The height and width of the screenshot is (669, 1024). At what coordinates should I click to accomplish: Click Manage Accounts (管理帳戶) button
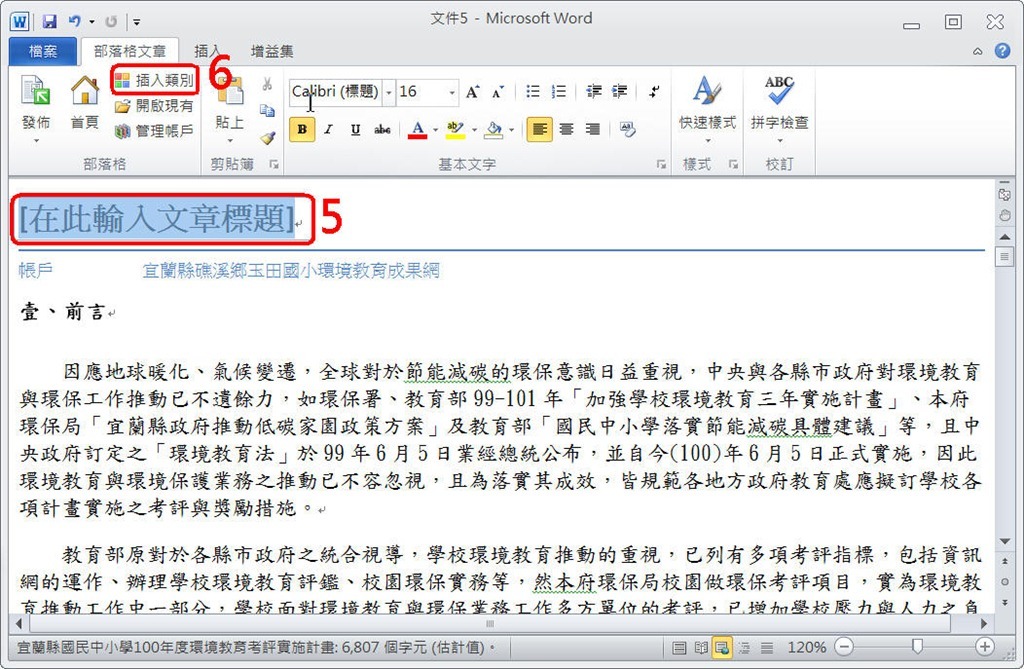[x=155, y=131]
